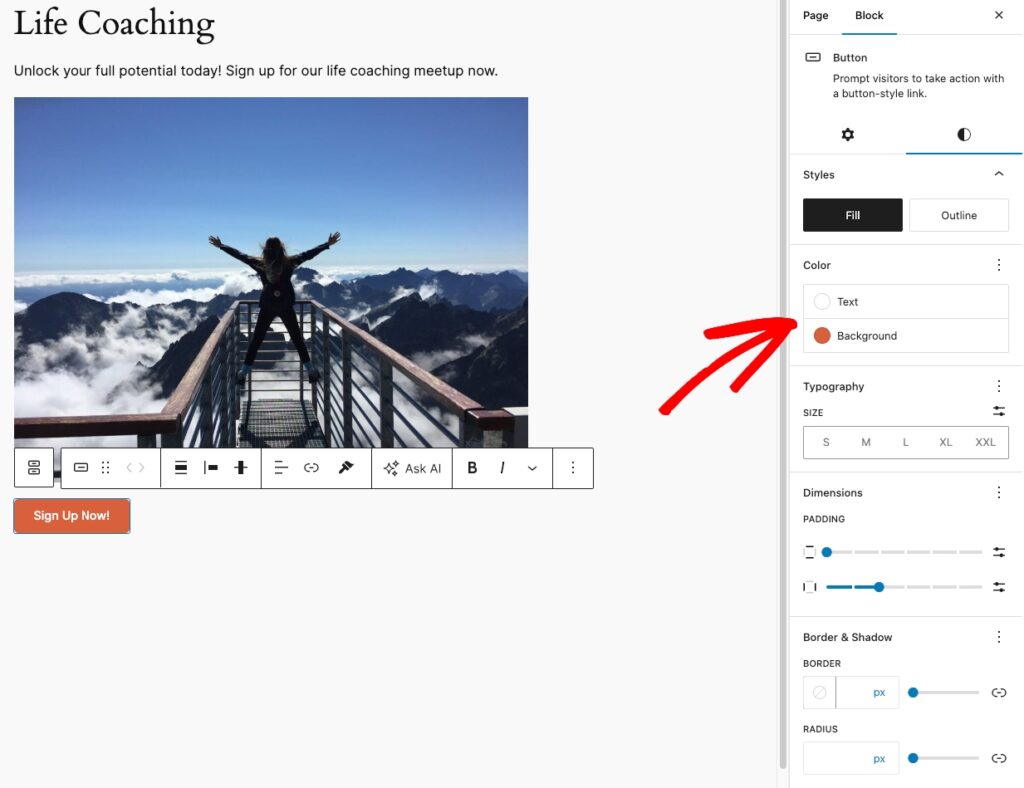Switch to the Block tab
This screenshot has width=1024, height=788.
(869, 16)
